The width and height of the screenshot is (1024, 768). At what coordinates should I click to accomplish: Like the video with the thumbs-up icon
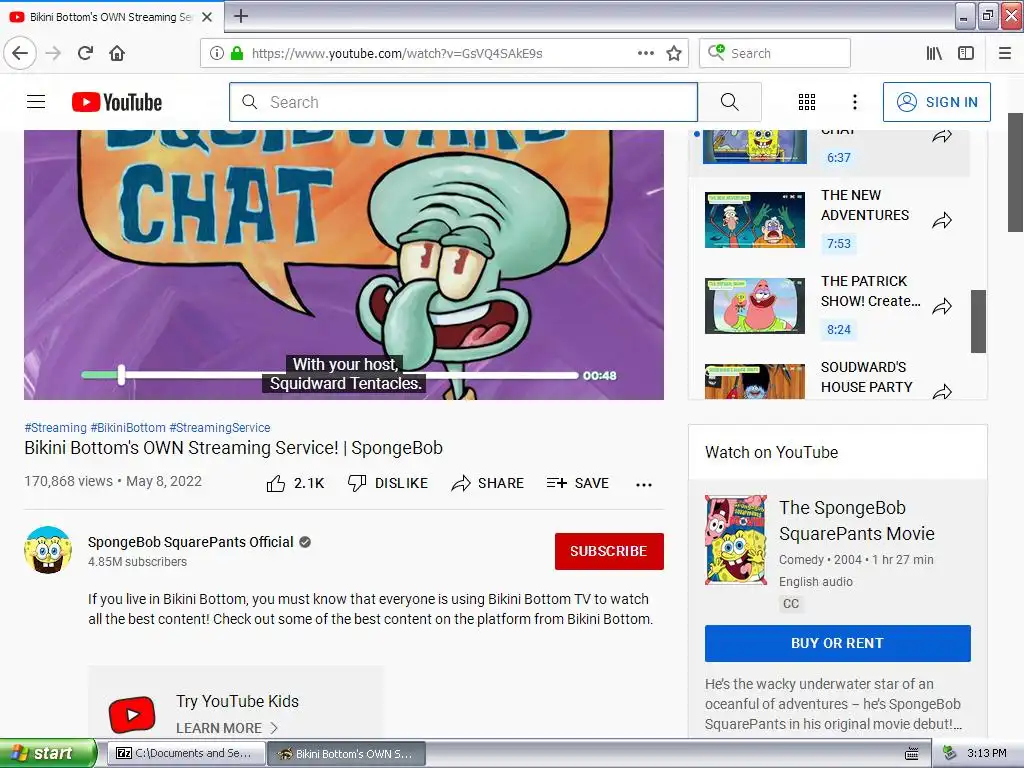tap(276, 483)
